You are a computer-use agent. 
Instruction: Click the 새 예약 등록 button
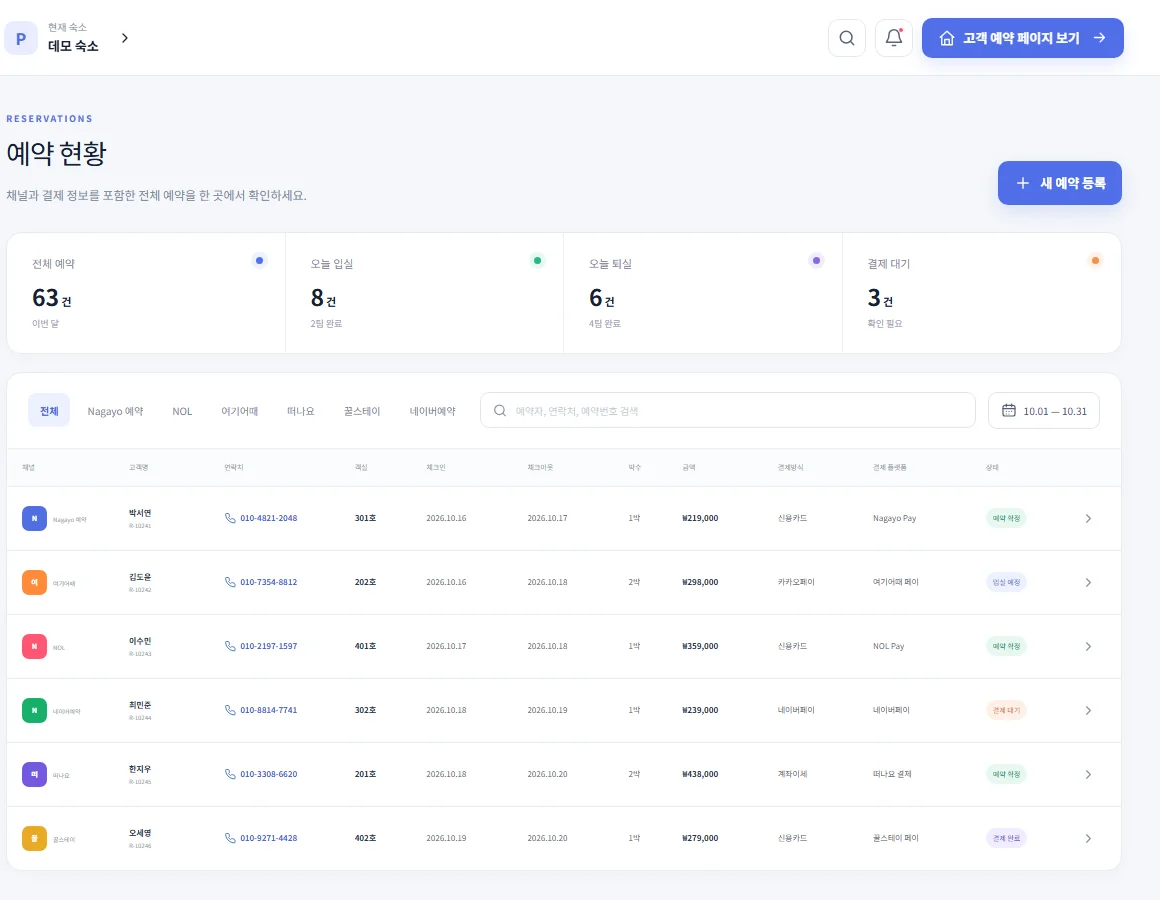(x=1059, y=183)
